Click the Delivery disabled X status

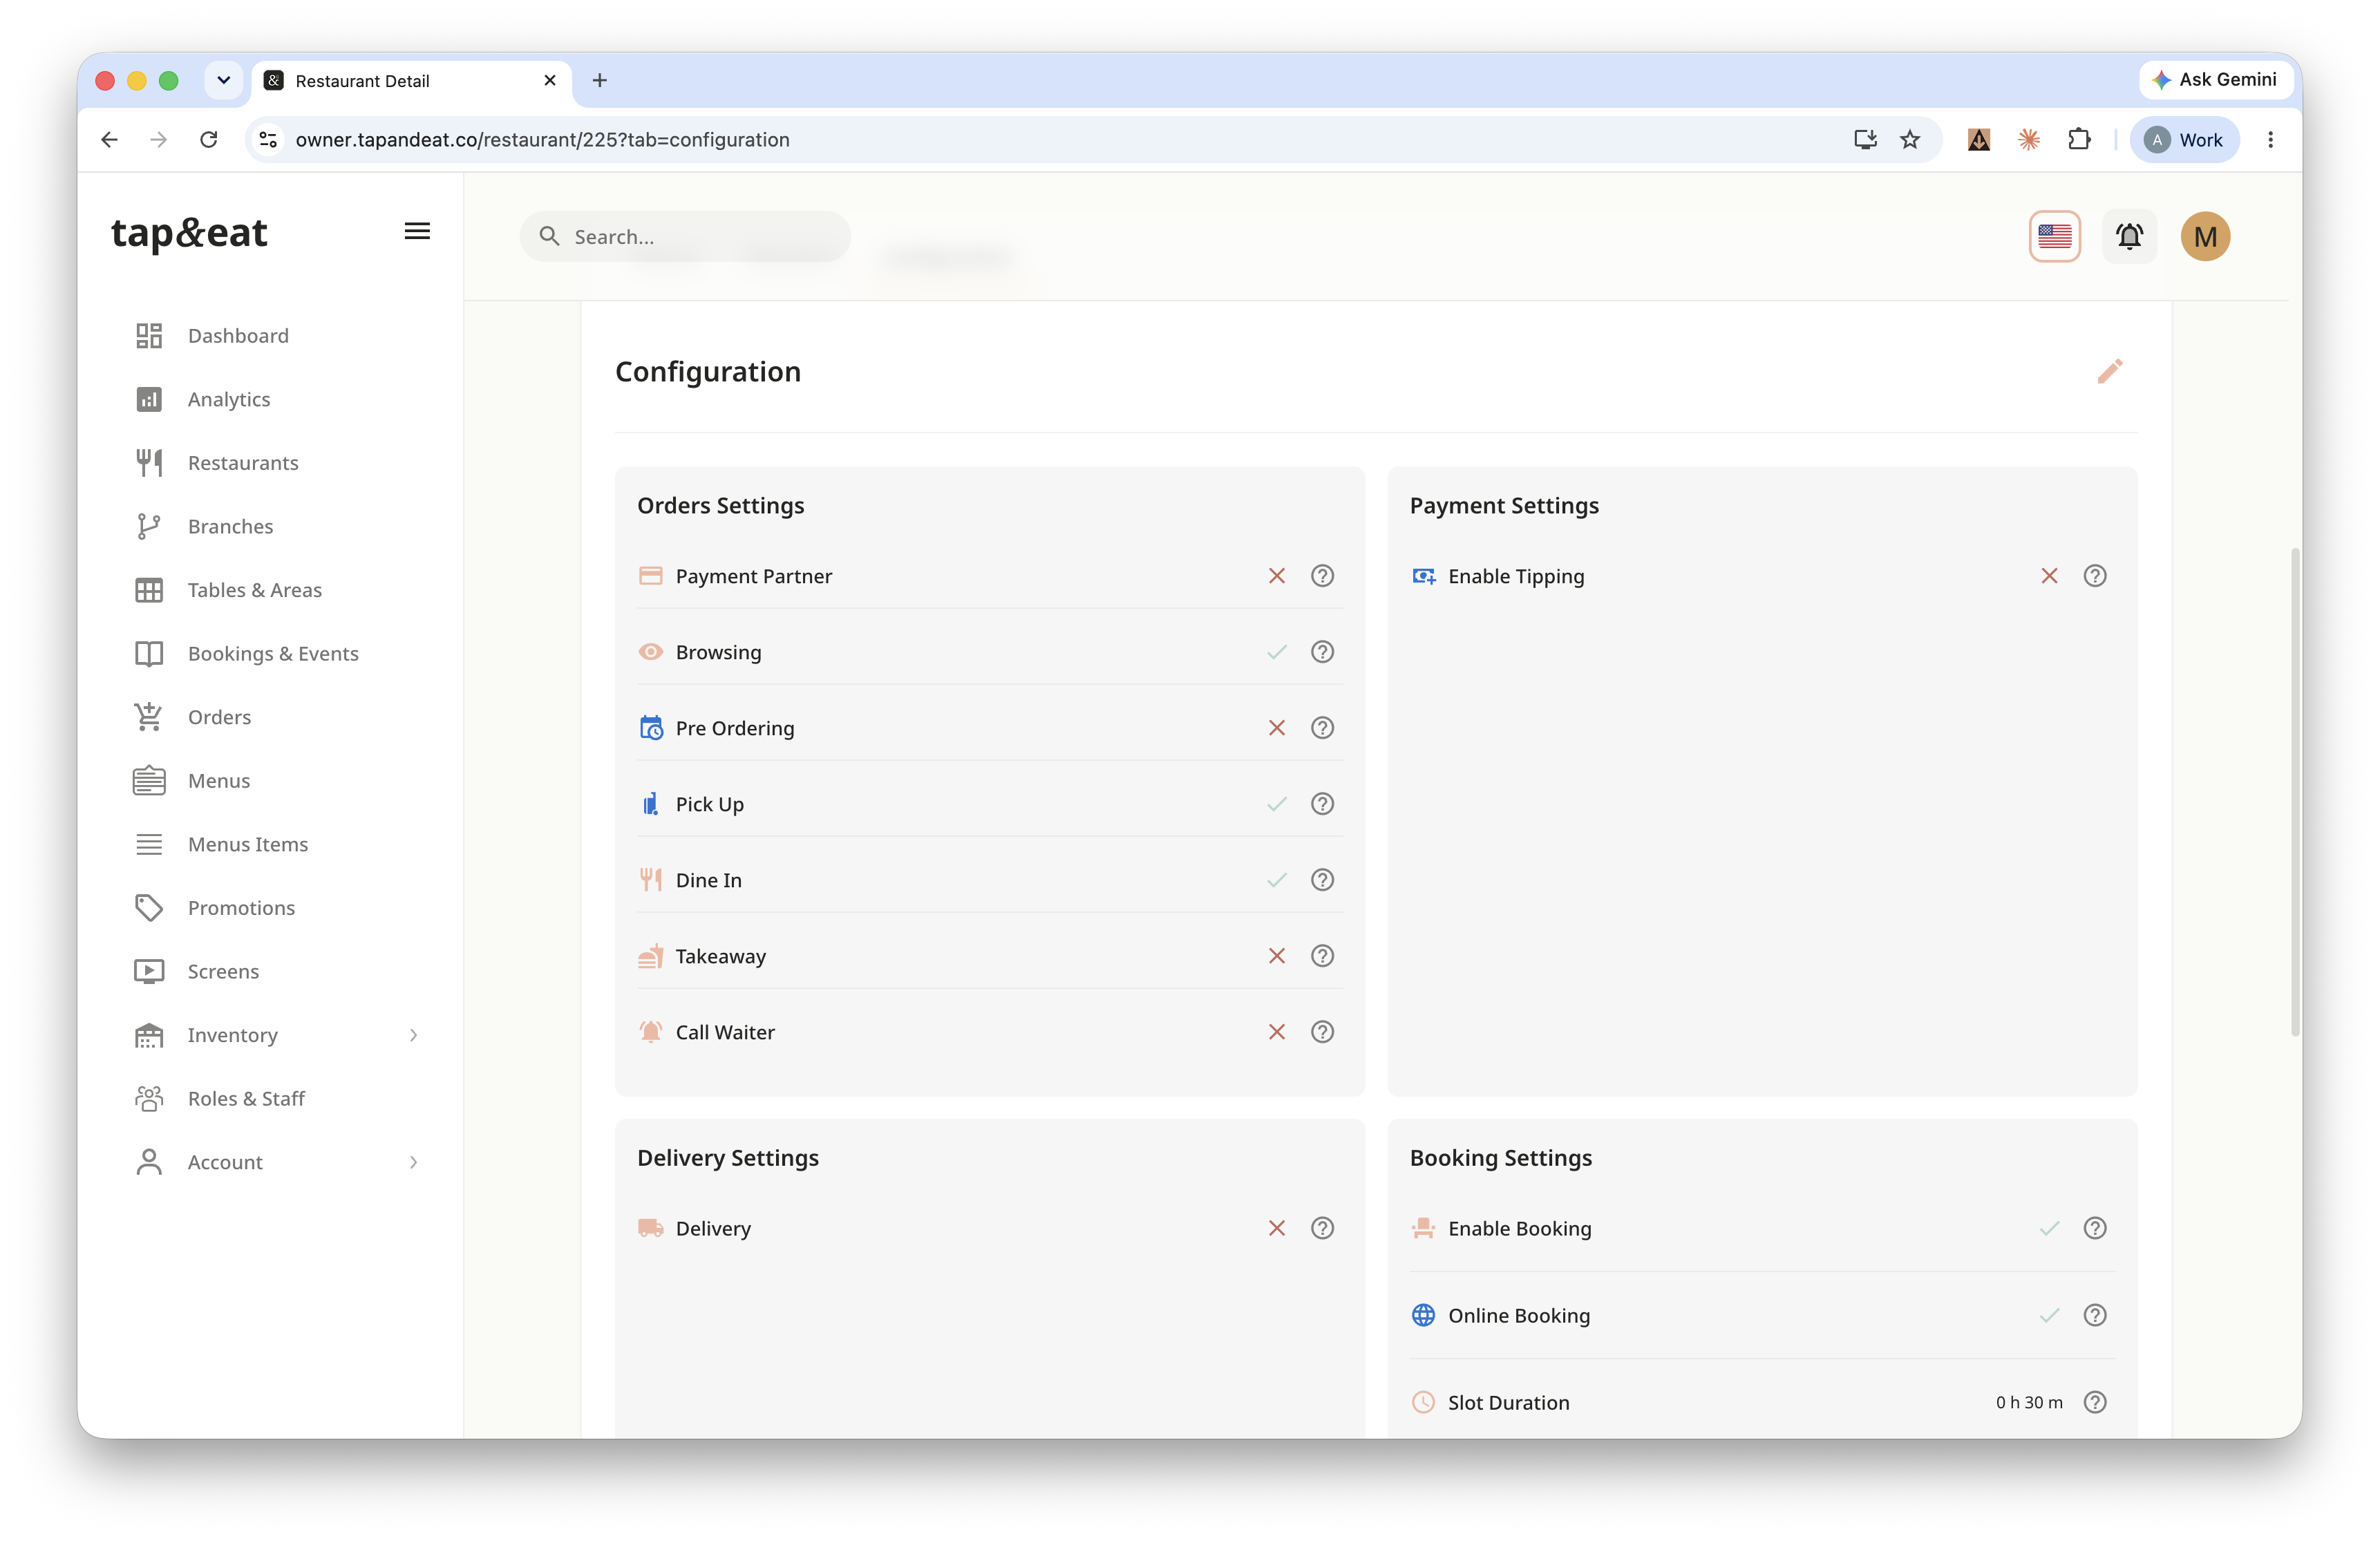coord(1277,1228)
